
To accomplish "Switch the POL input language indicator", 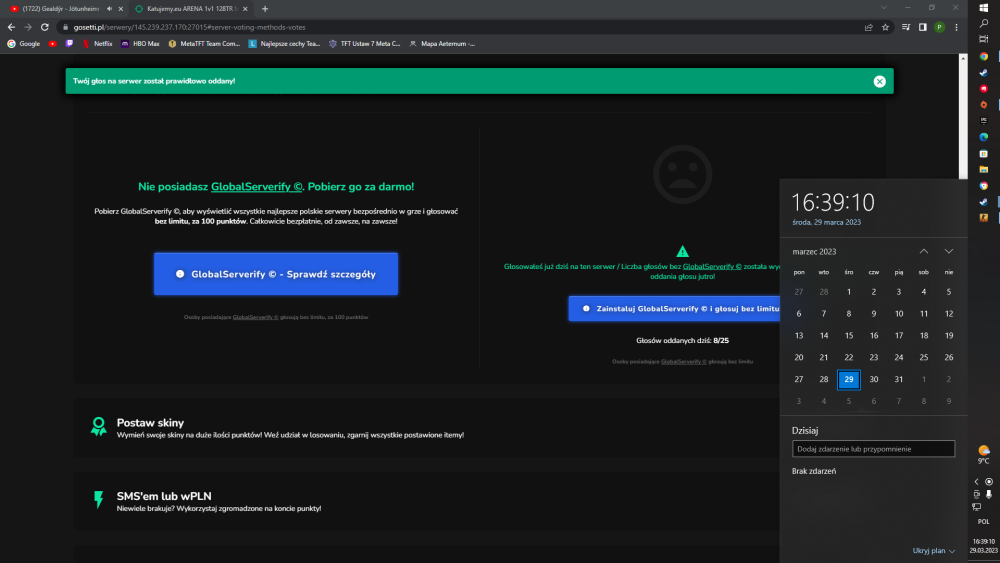I will coord(983,522).
